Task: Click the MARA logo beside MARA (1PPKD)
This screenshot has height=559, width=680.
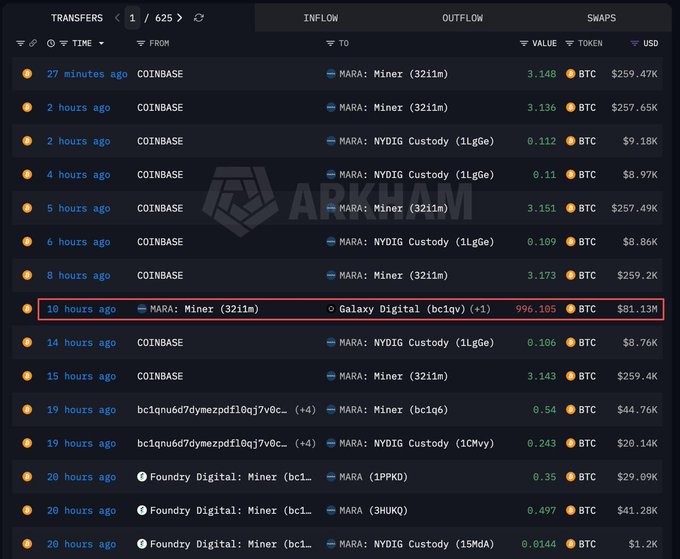Action: 331,477
